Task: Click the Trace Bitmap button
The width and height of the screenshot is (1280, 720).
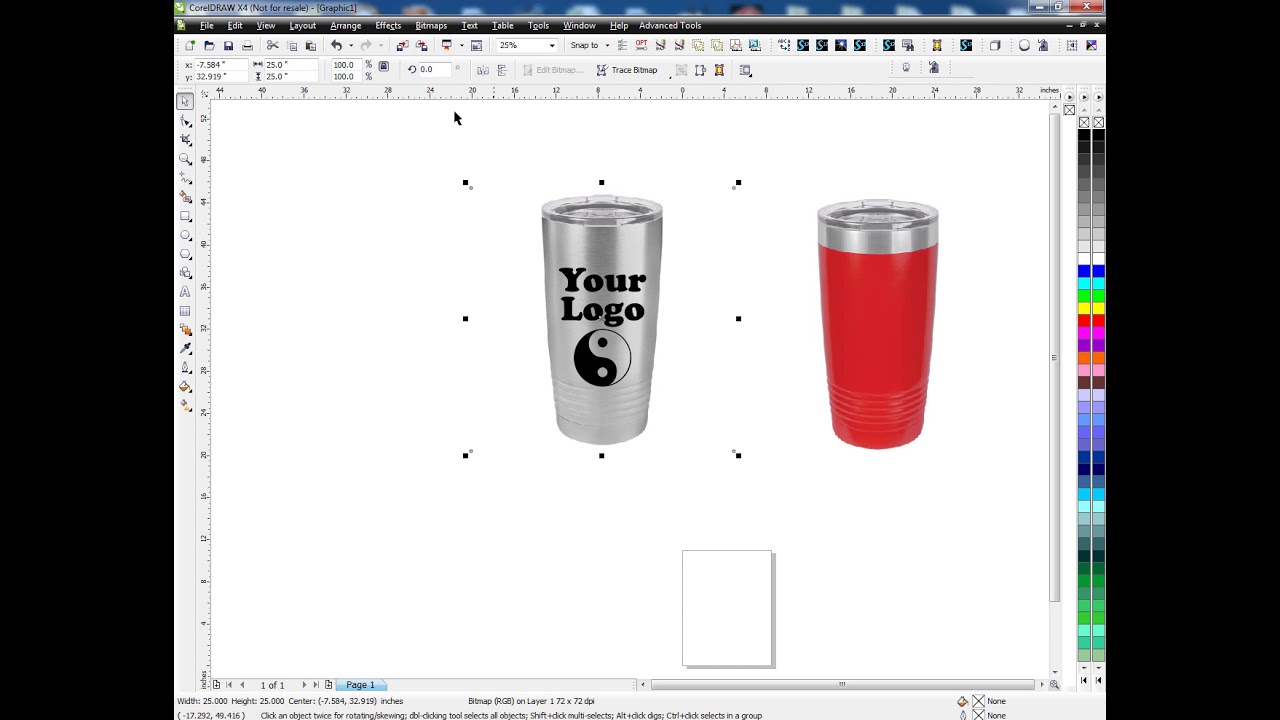Action: [x=627, y=70]
